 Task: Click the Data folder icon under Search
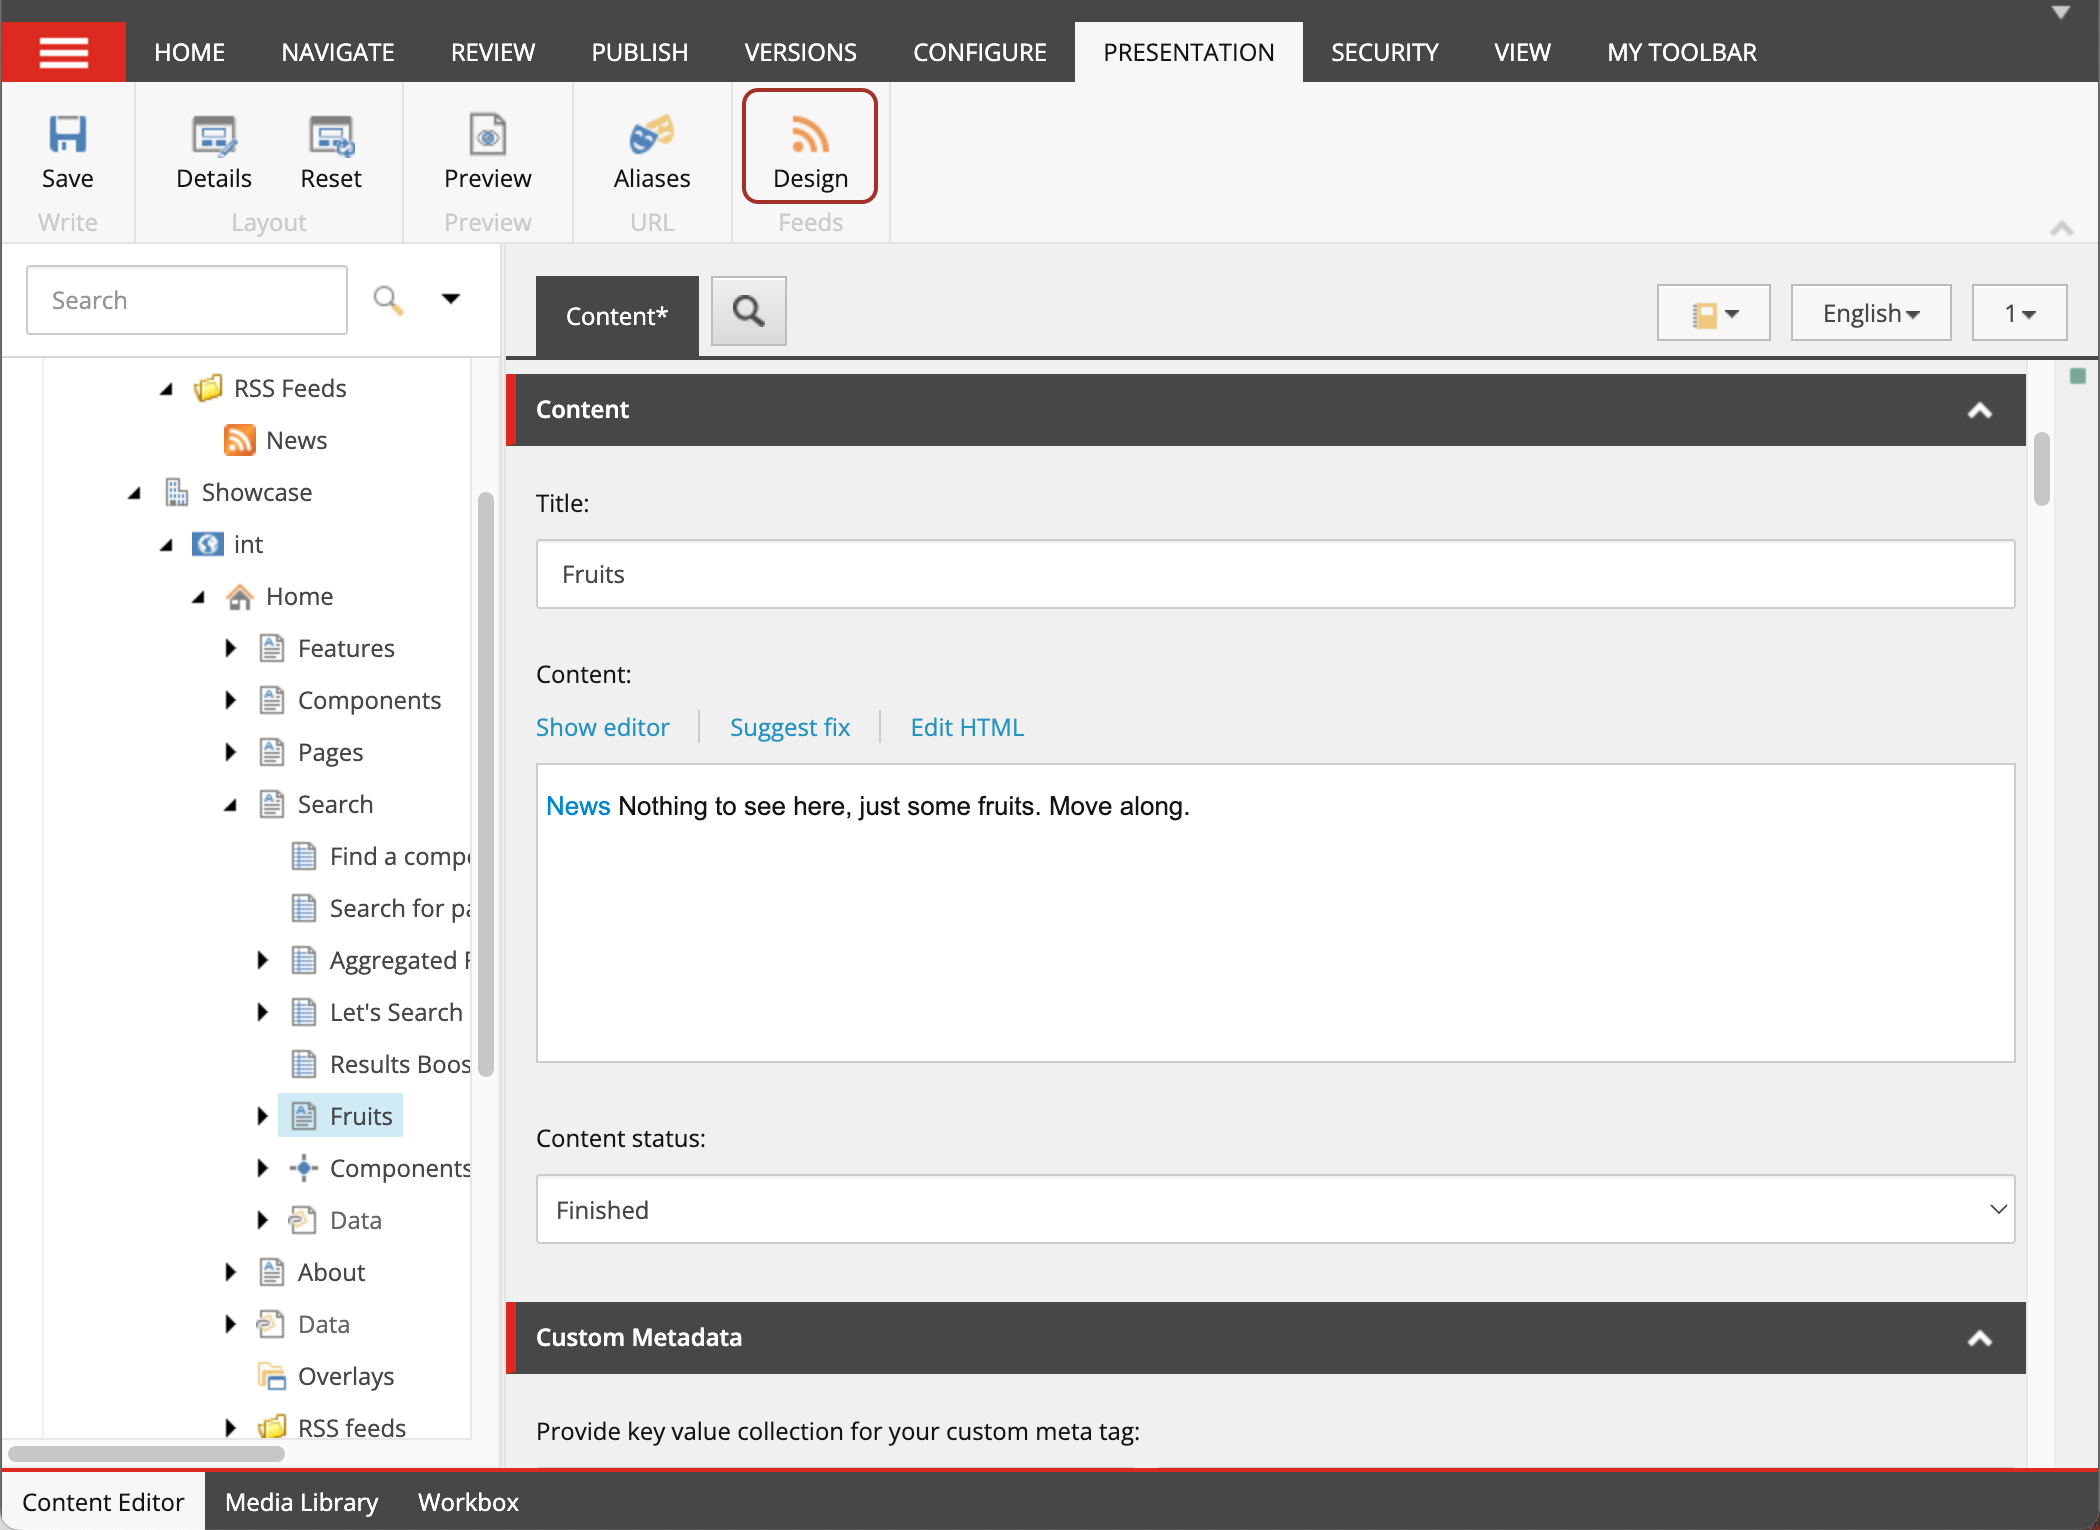click(303, 1220)
